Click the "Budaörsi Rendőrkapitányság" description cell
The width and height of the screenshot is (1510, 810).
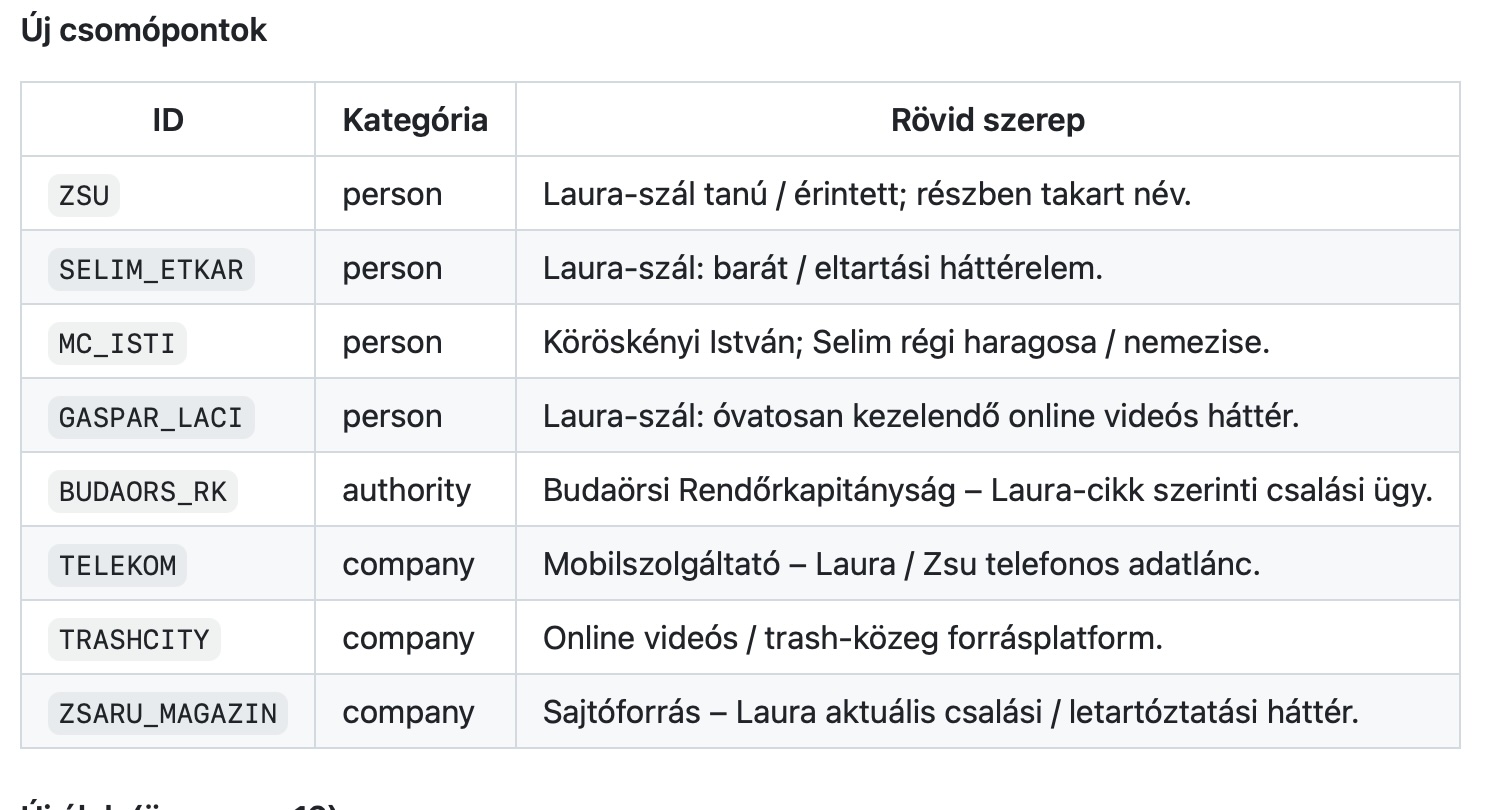point(987,490)
